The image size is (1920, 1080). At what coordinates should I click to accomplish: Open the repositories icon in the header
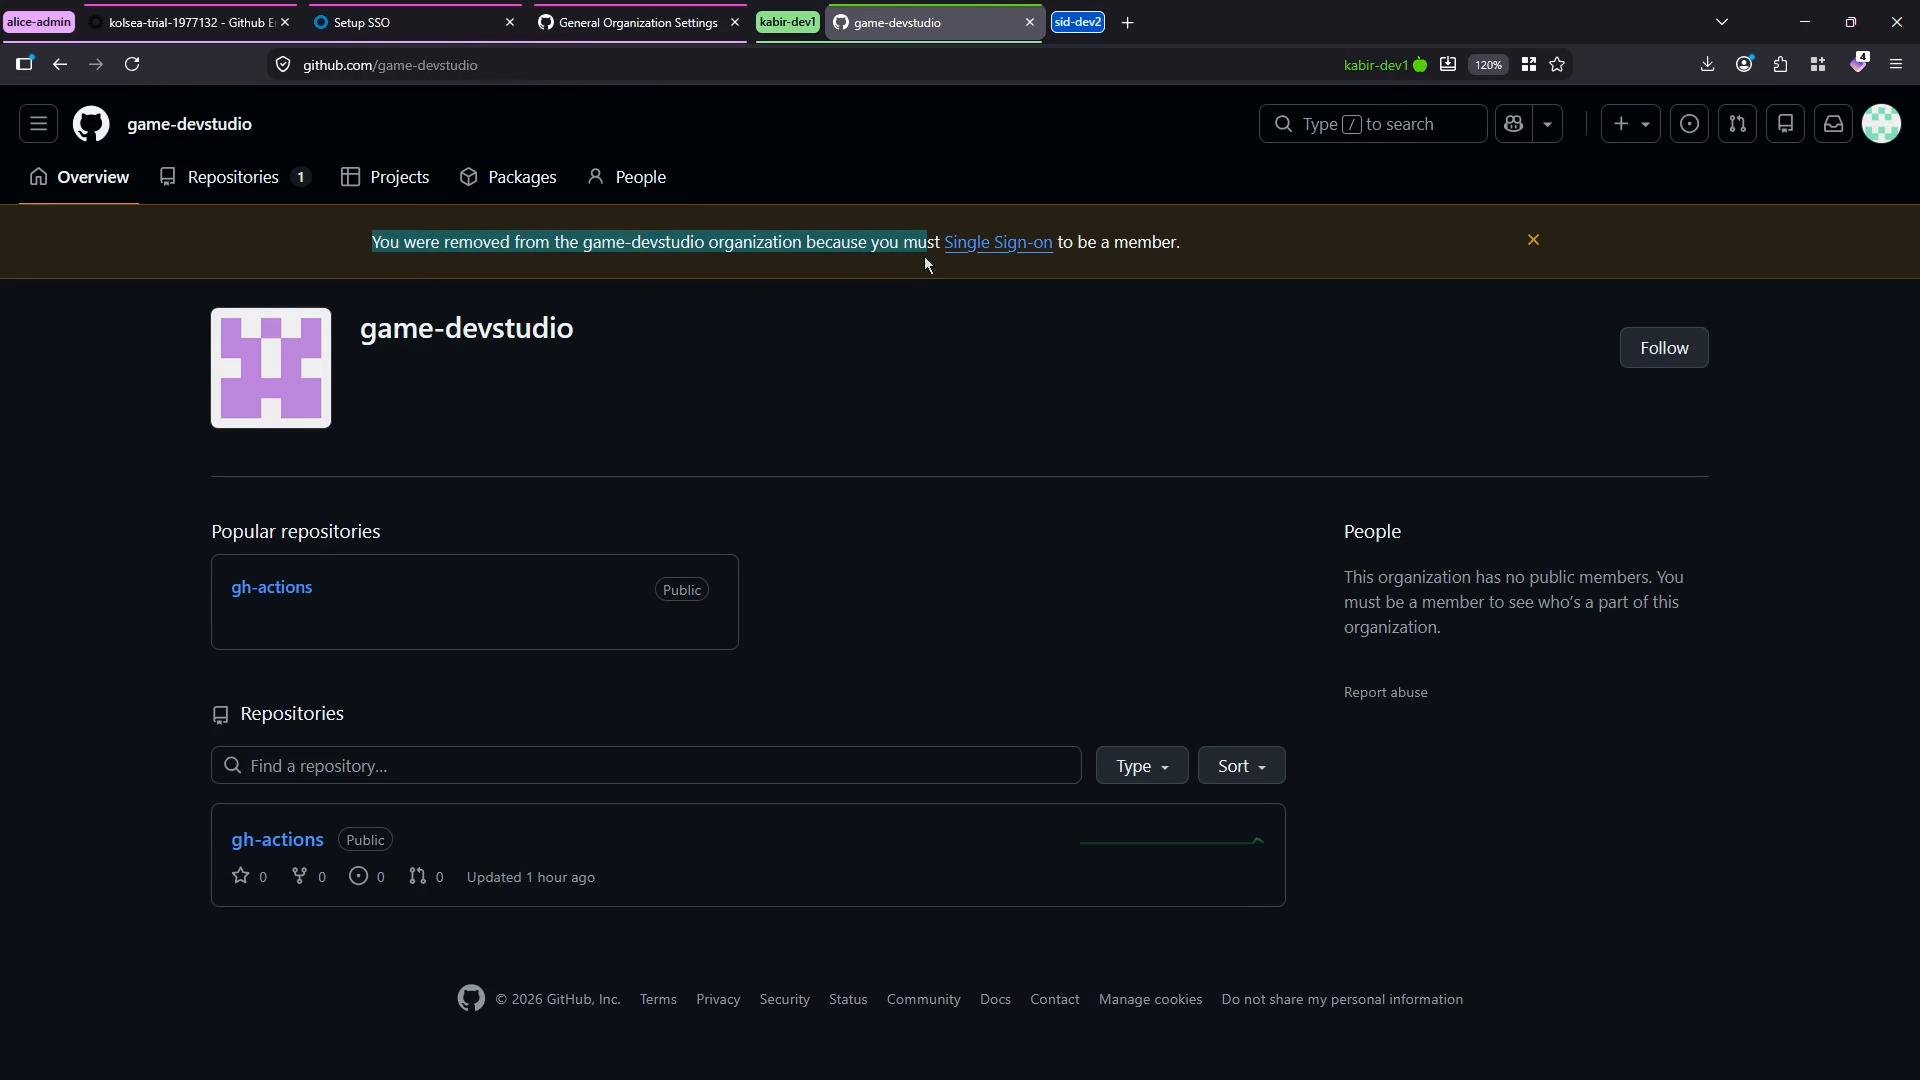click(x=1785, y=124)
